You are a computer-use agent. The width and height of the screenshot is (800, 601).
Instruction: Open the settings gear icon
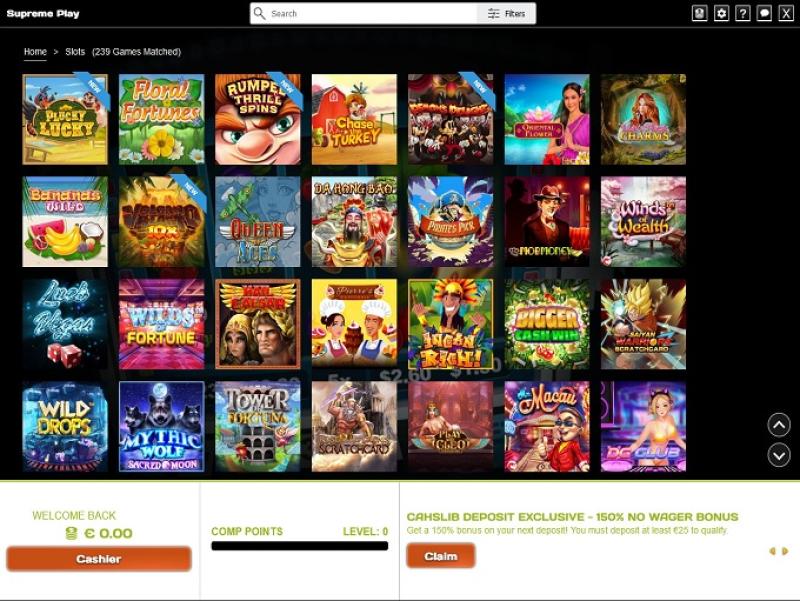click(x=721, y=13)
